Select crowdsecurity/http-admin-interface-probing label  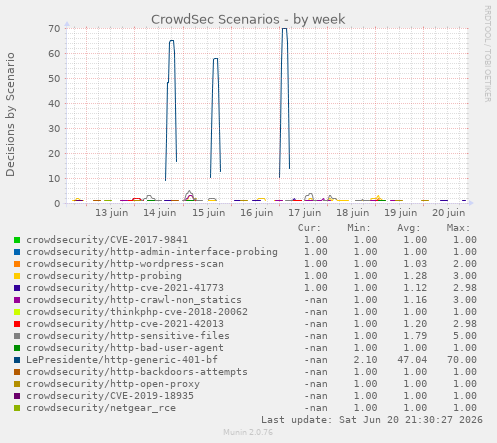[x=152, y=252]
